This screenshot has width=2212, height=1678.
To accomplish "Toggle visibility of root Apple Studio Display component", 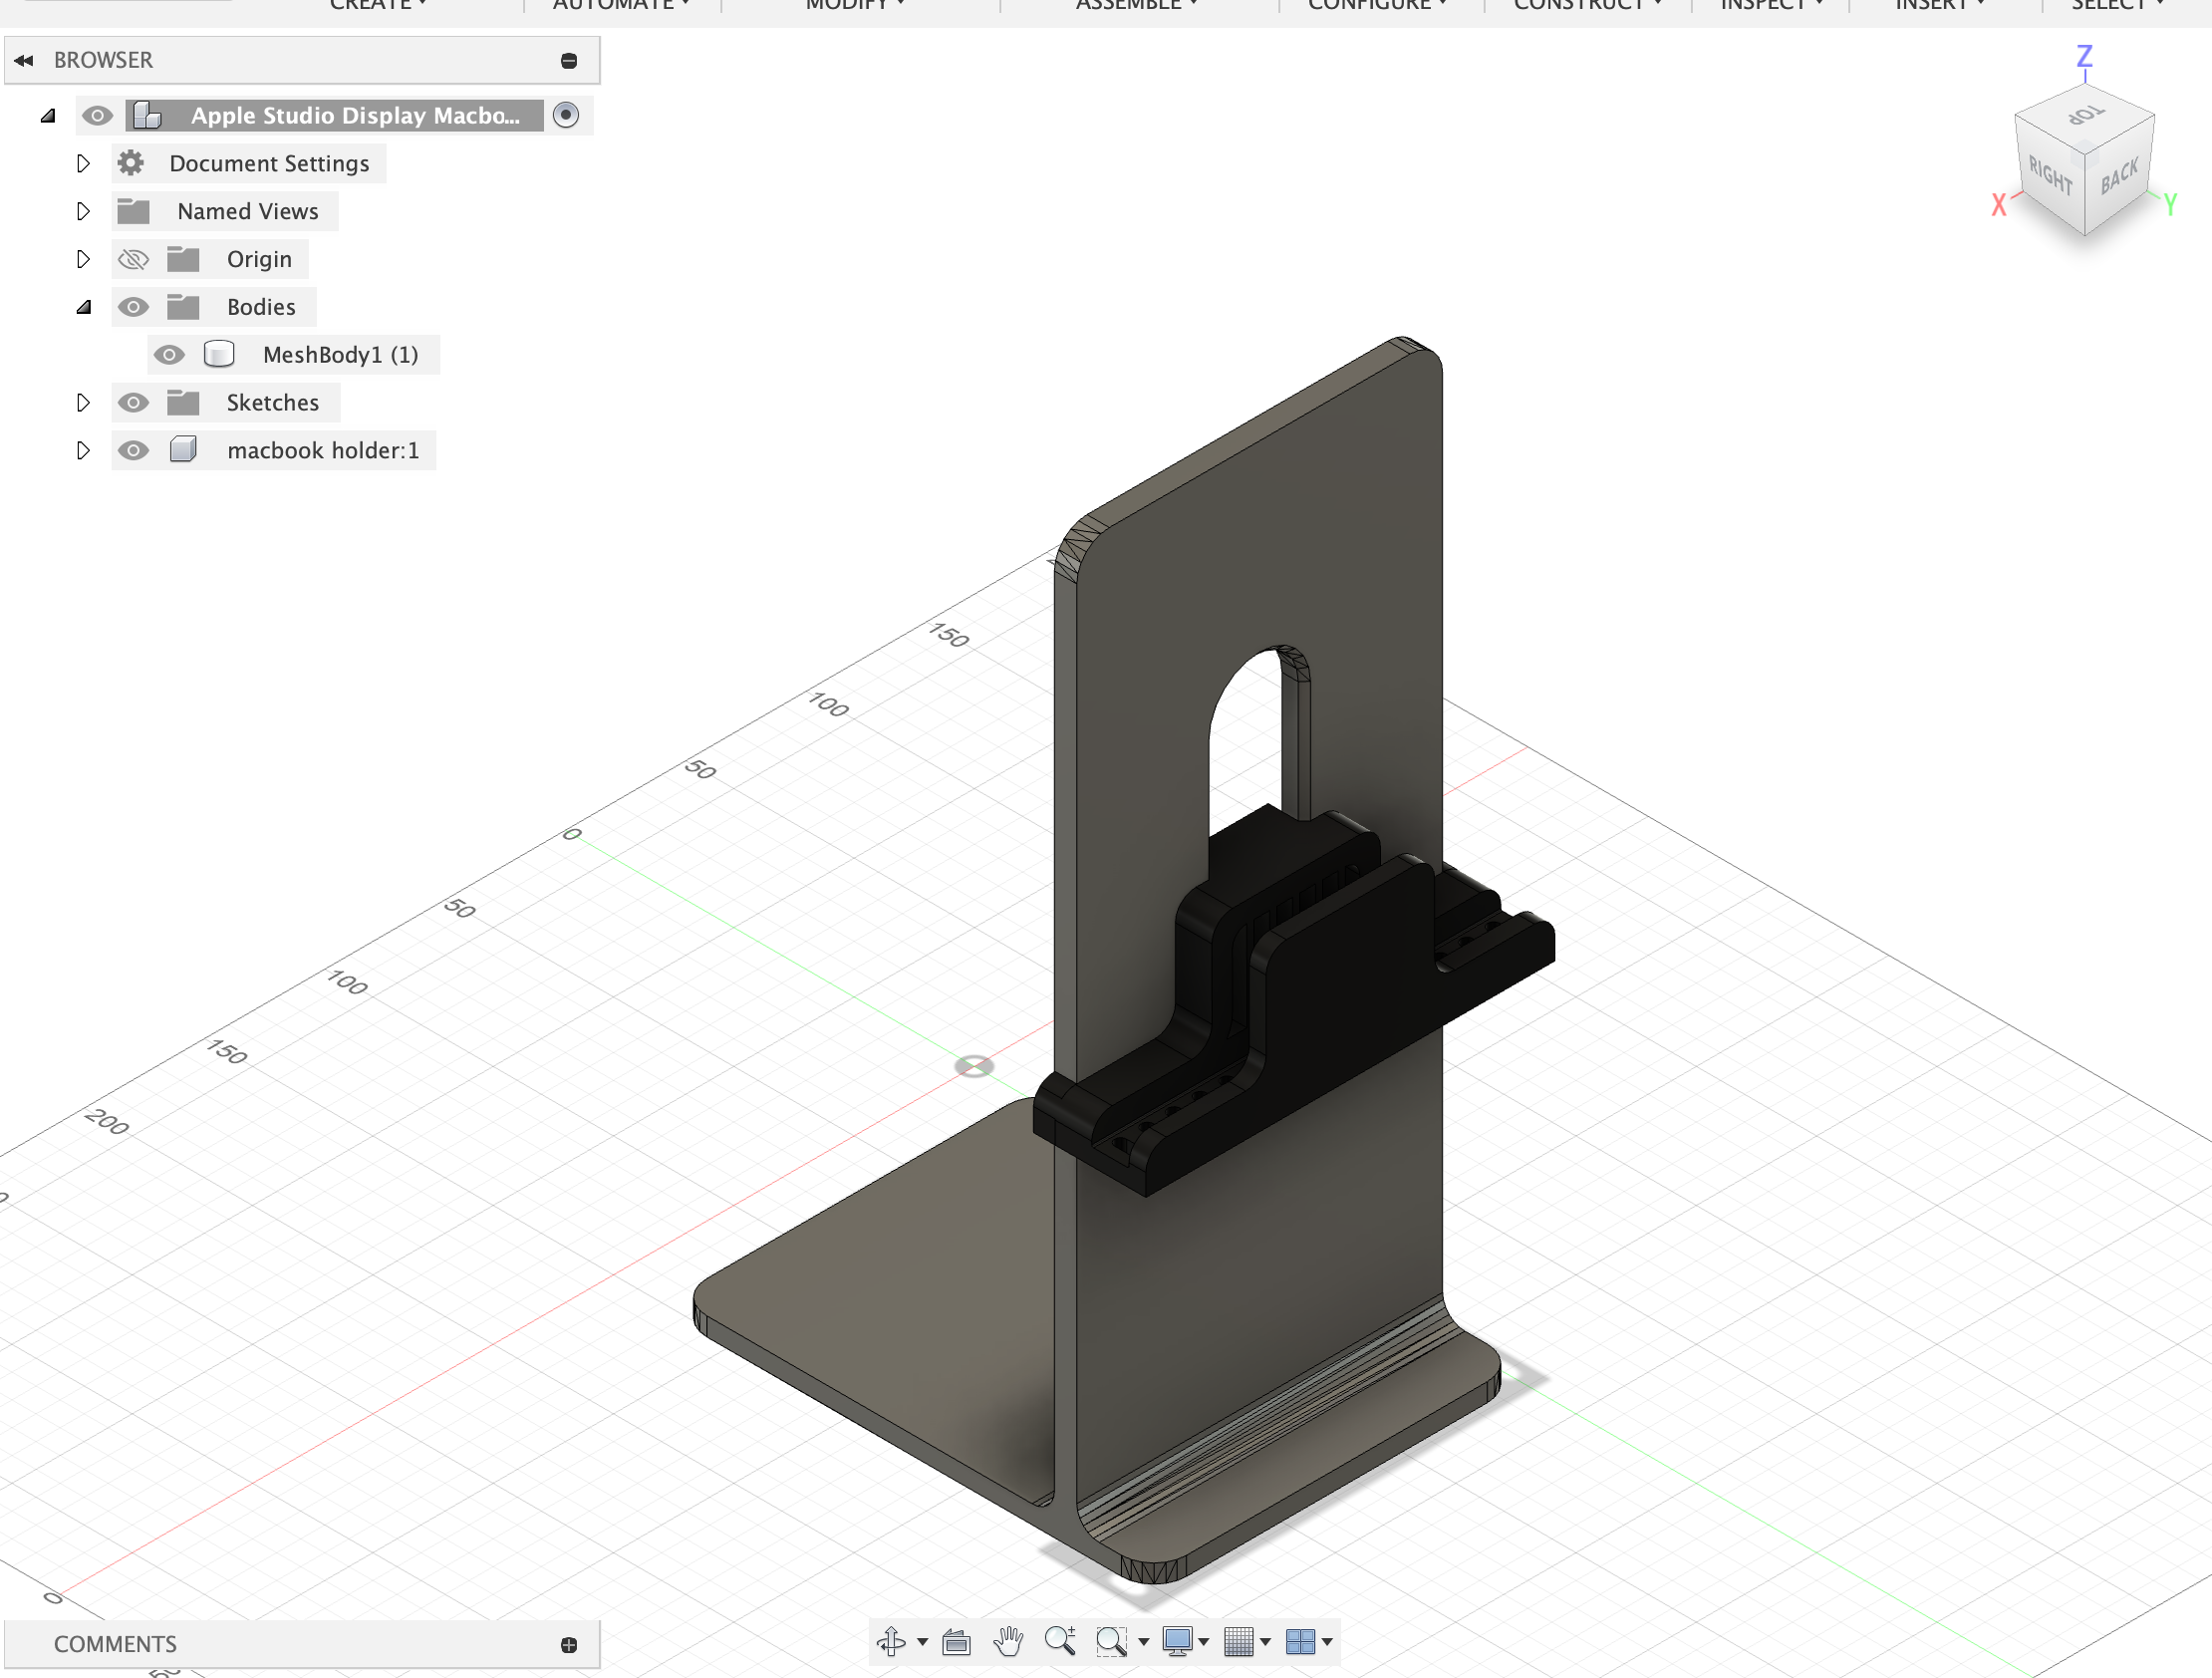I will 97,115.
